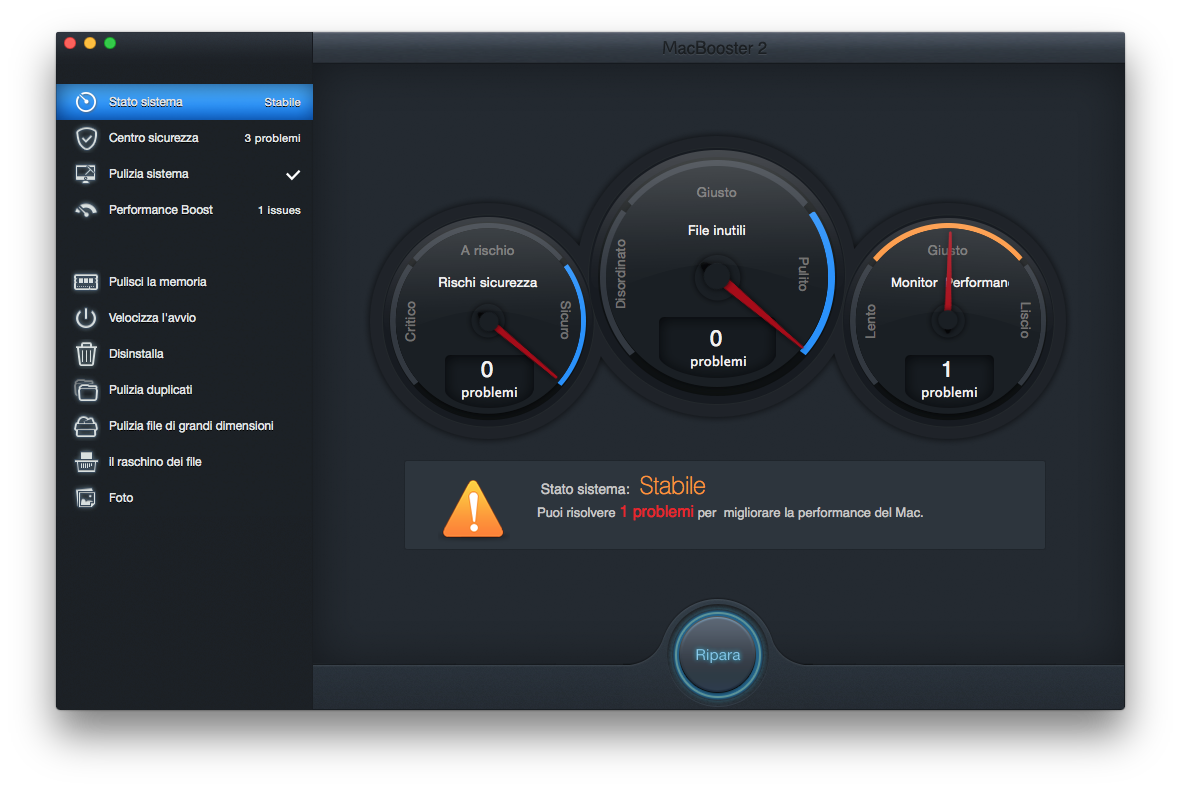This screenshot has width=1181, height=790.
Task: Open il raschino dei file tool
Action: pyautogui.click(x=185, y=462)
